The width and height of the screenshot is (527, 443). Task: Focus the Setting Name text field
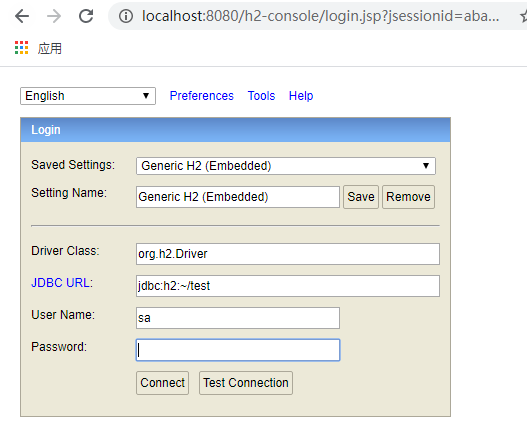[238, 197]
